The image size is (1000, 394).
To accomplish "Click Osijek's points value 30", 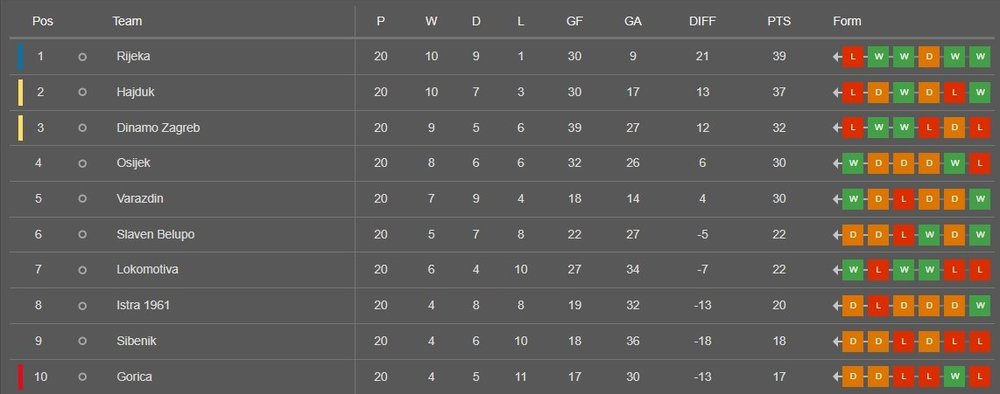I will (x=779, y=163).
